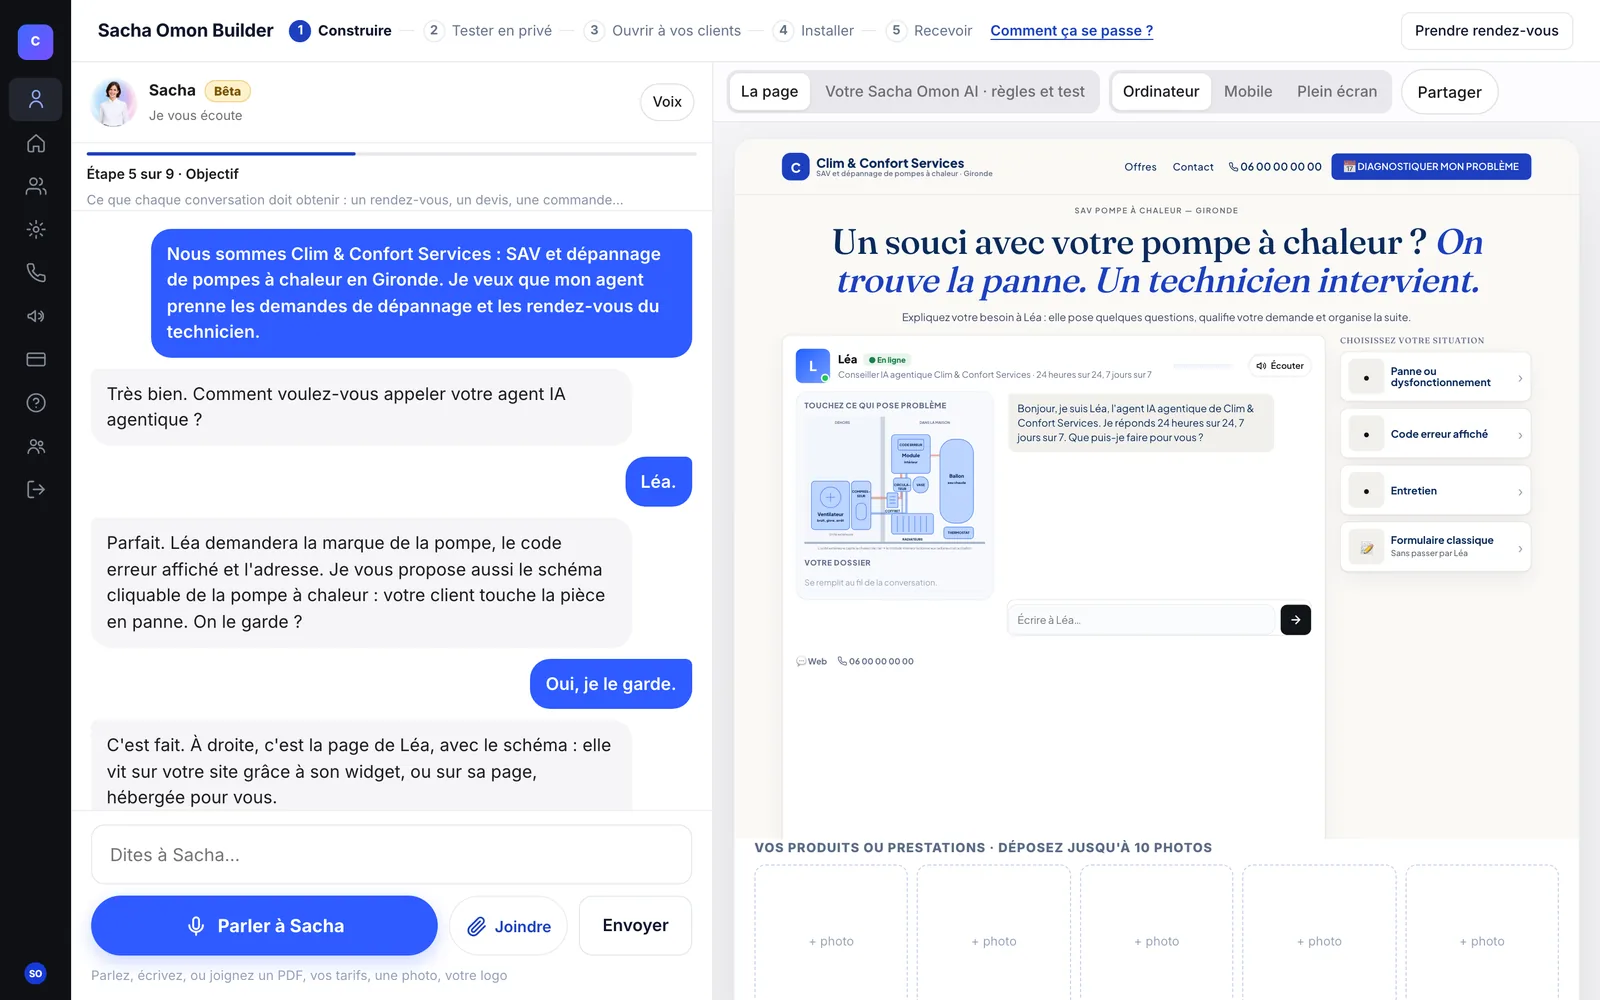Click Diagnostiquer mon problème button
This screenshot has height=1000, width=1600.
click(x=1431, y=167)
